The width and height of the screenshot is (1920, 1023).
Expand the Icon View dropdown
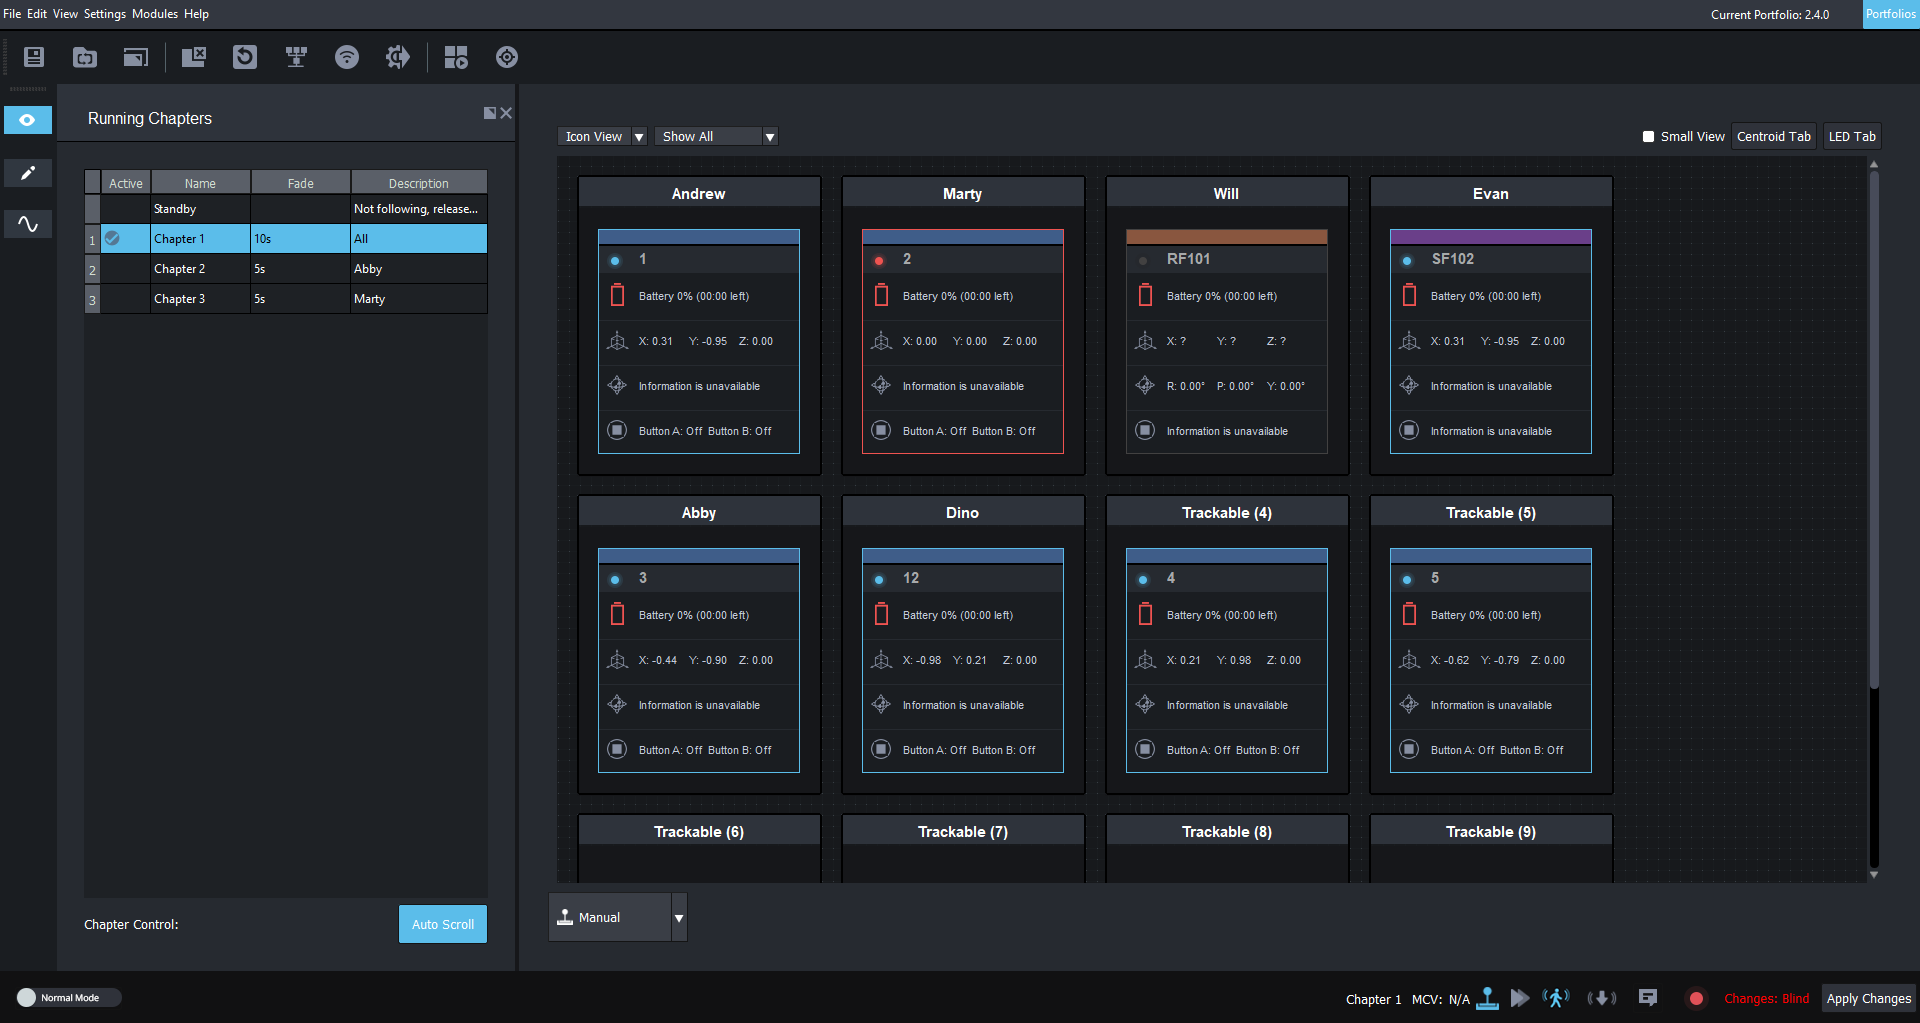[639, 137]
